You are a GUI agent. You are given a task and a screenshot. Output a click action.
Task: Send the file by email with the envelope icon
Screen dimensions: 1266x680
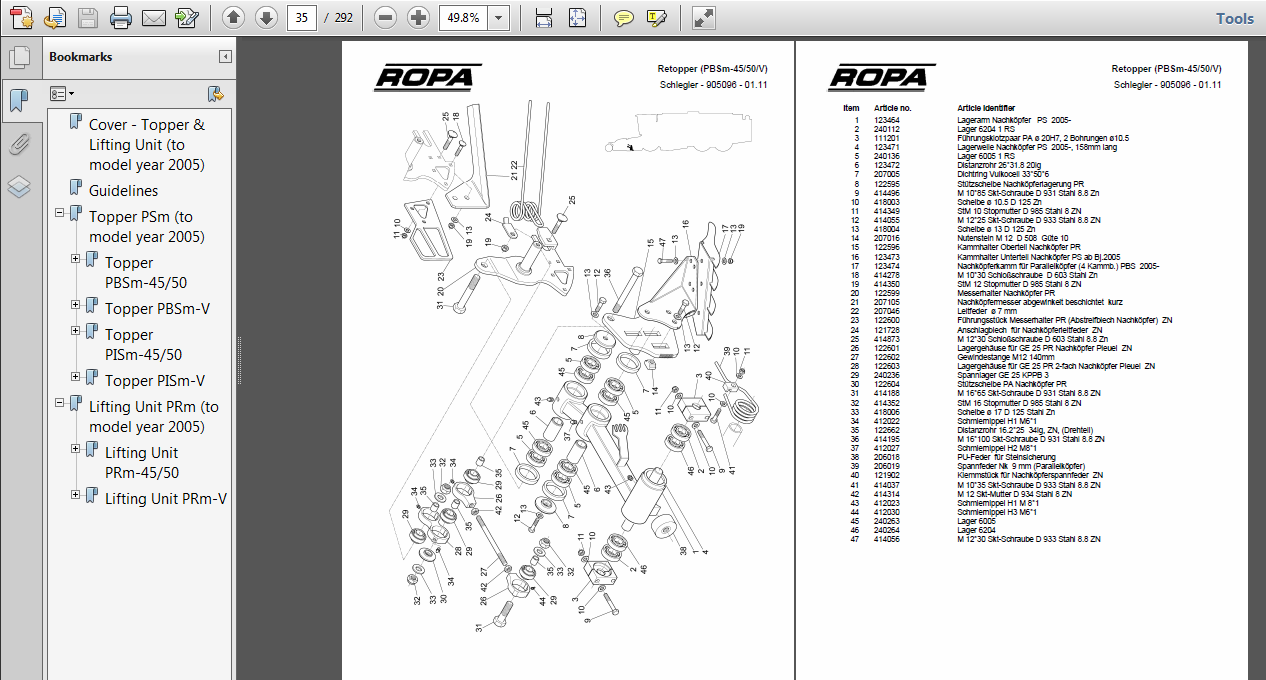pyautogui.click(x=154, y=17)
